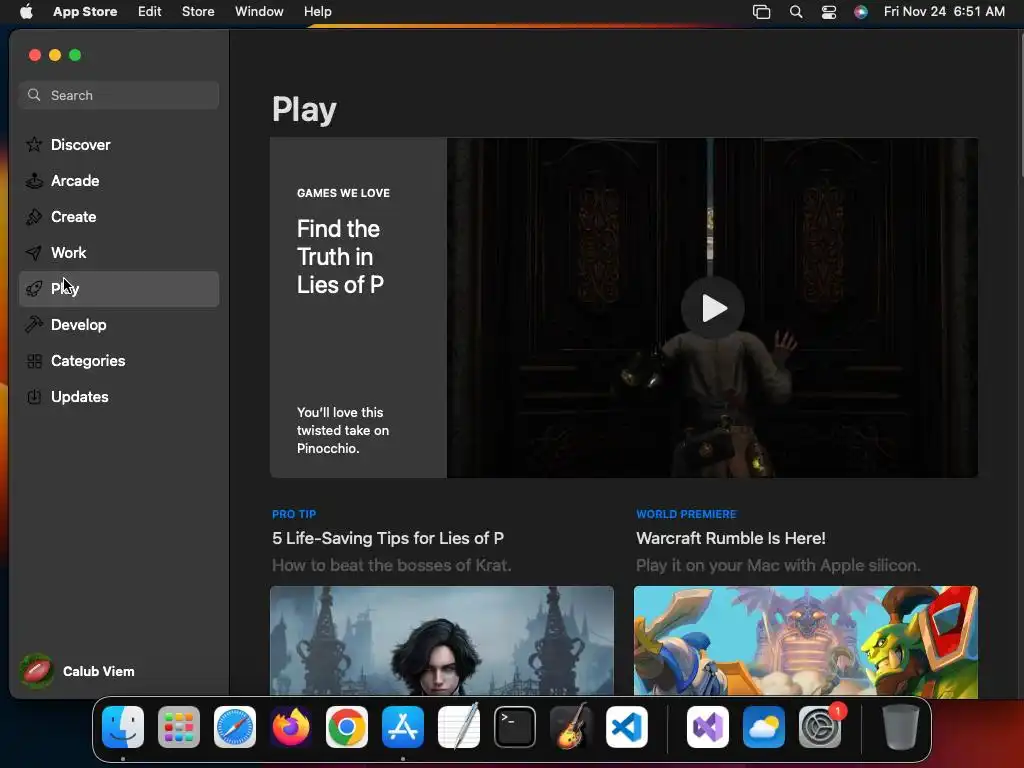Screen dimensions: 1024x768
Task: Click the Play rocket icon
Action: (x=34, y=289)
